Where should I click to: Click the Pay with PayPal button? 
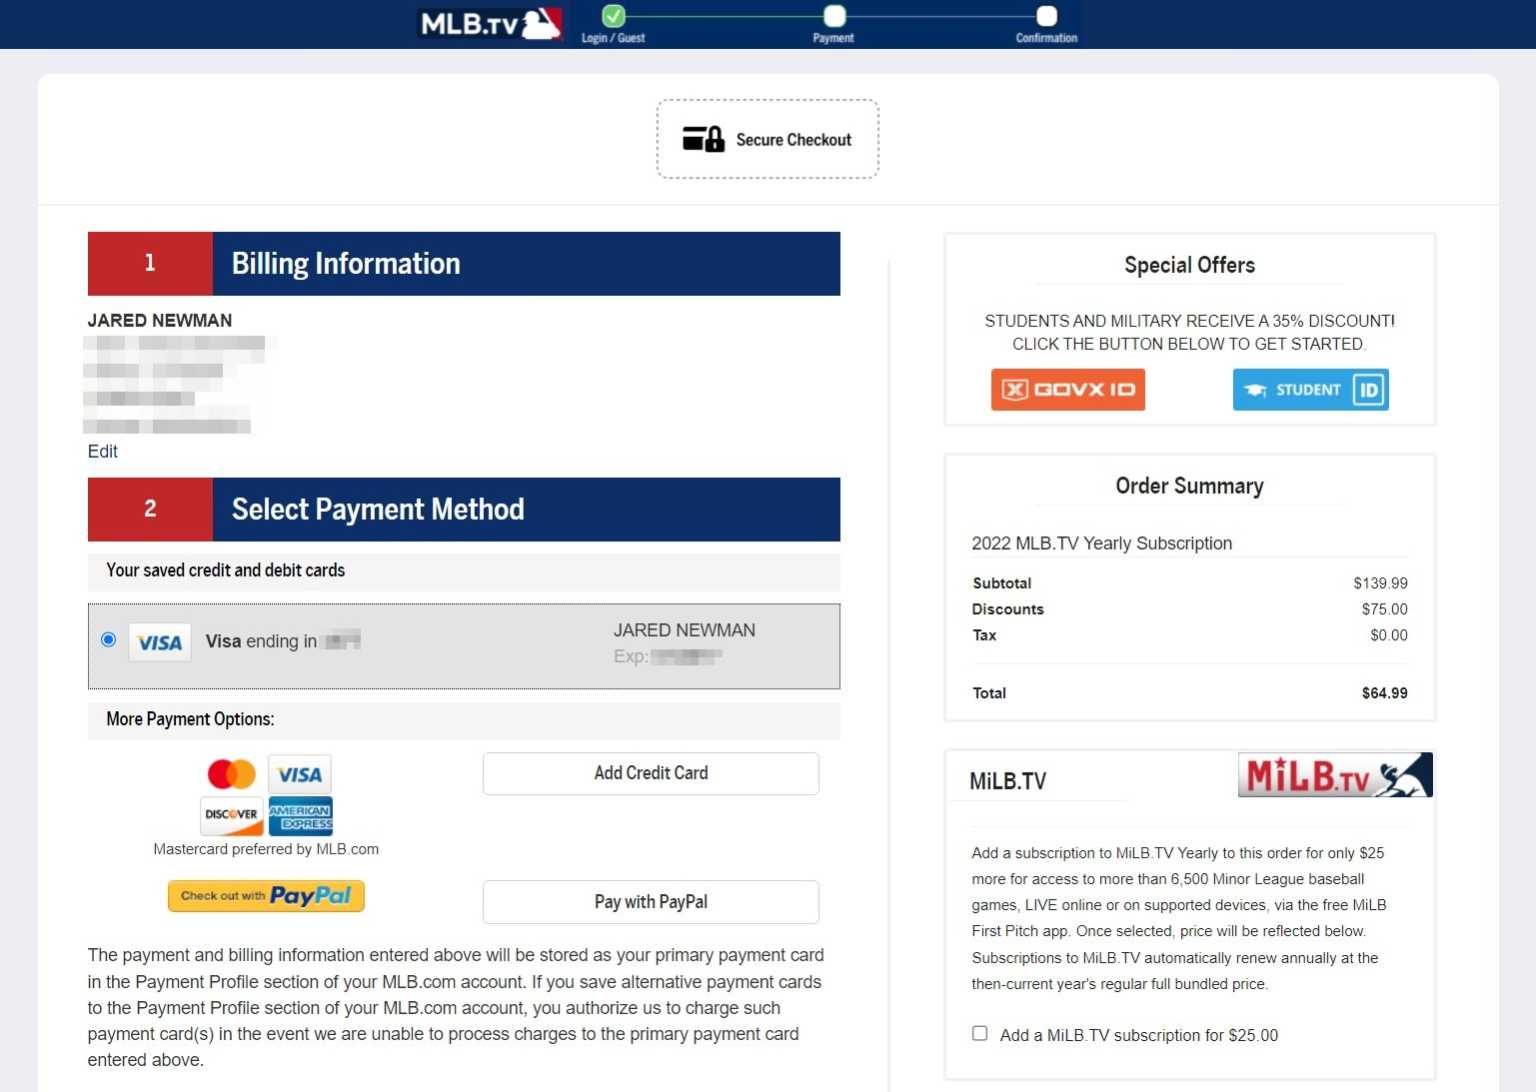pyautogui.click(x=650, y=901)
